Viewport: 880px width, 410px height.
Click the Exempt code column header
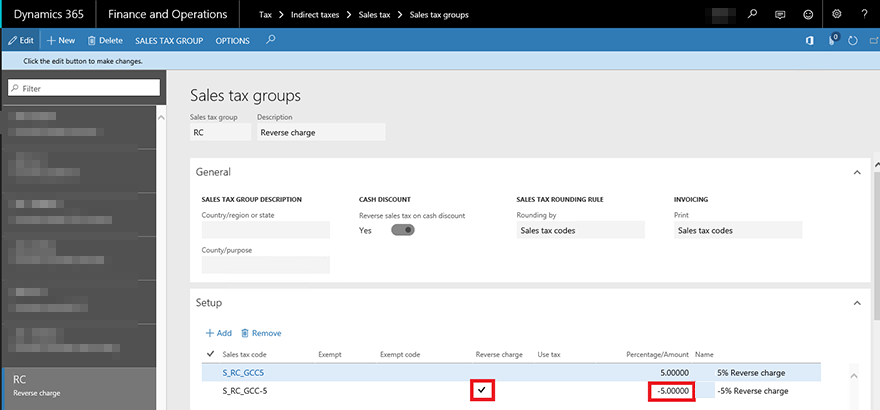400,354
